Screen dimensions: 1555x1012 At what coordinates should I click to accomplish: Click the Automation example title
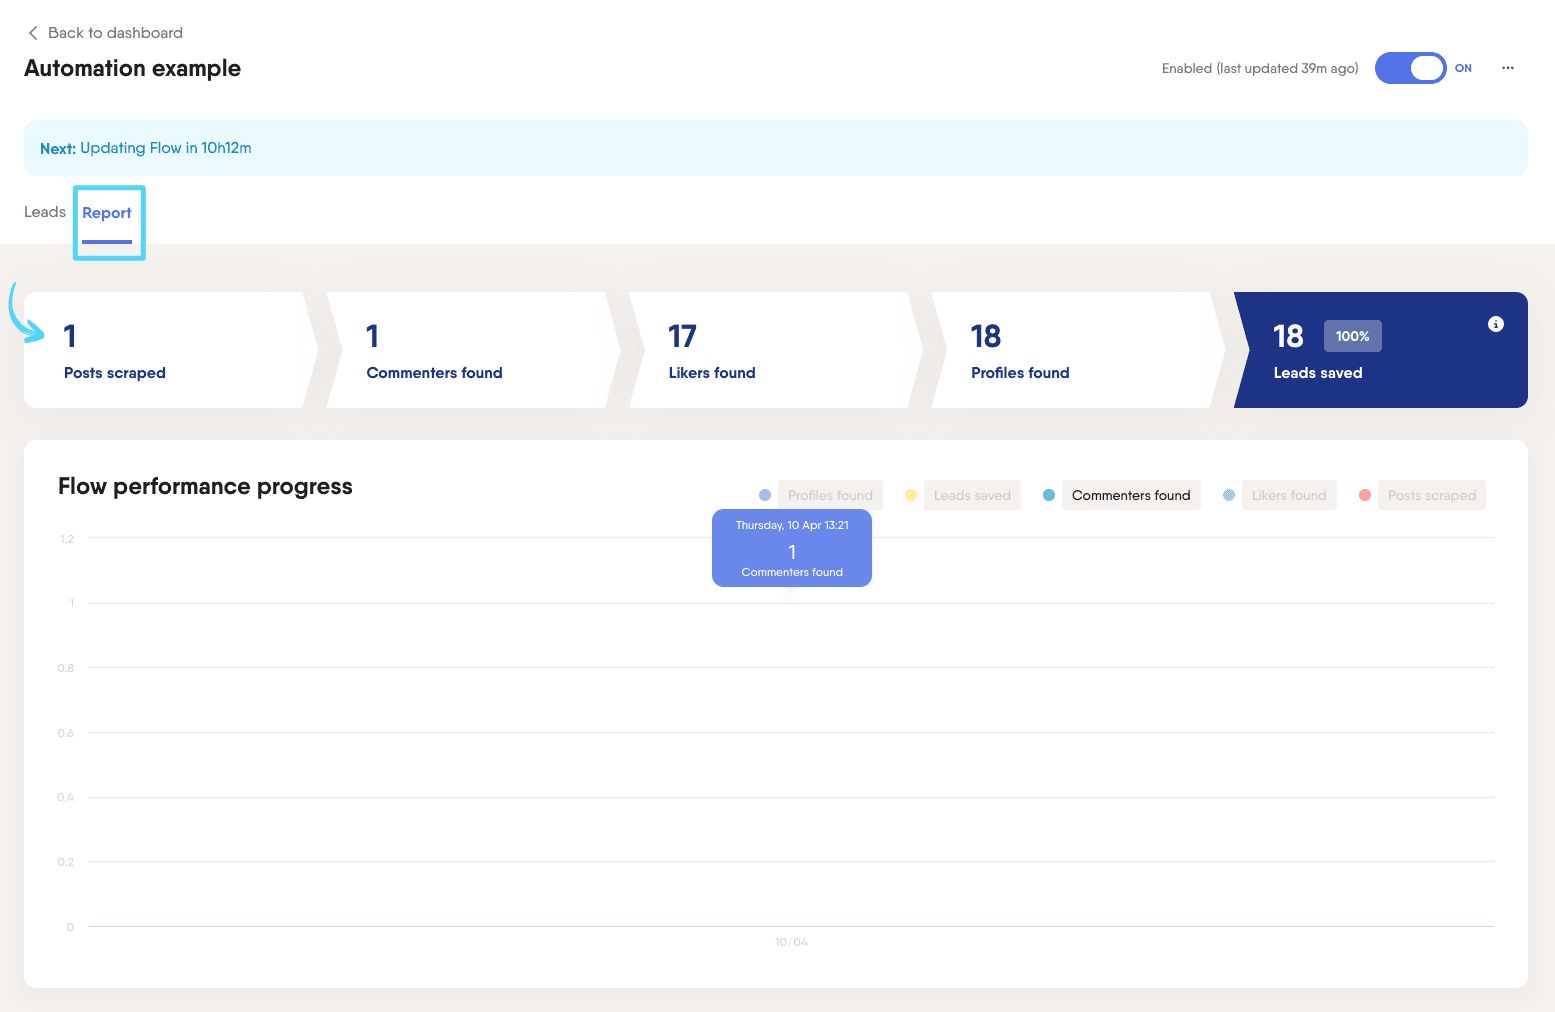pos(132,68)
